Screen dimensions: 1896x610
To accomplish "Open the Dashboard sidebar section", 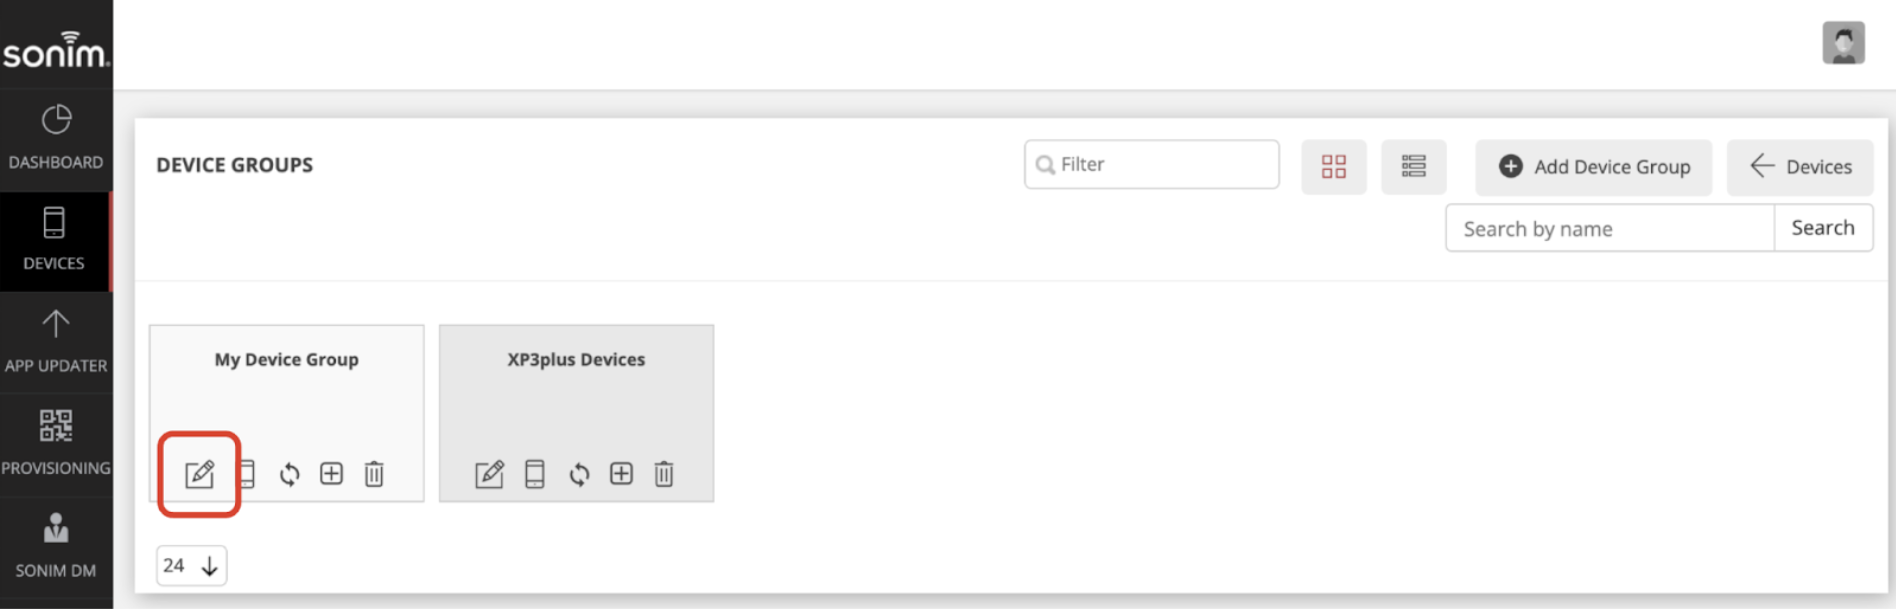I will tap(56, 138).
